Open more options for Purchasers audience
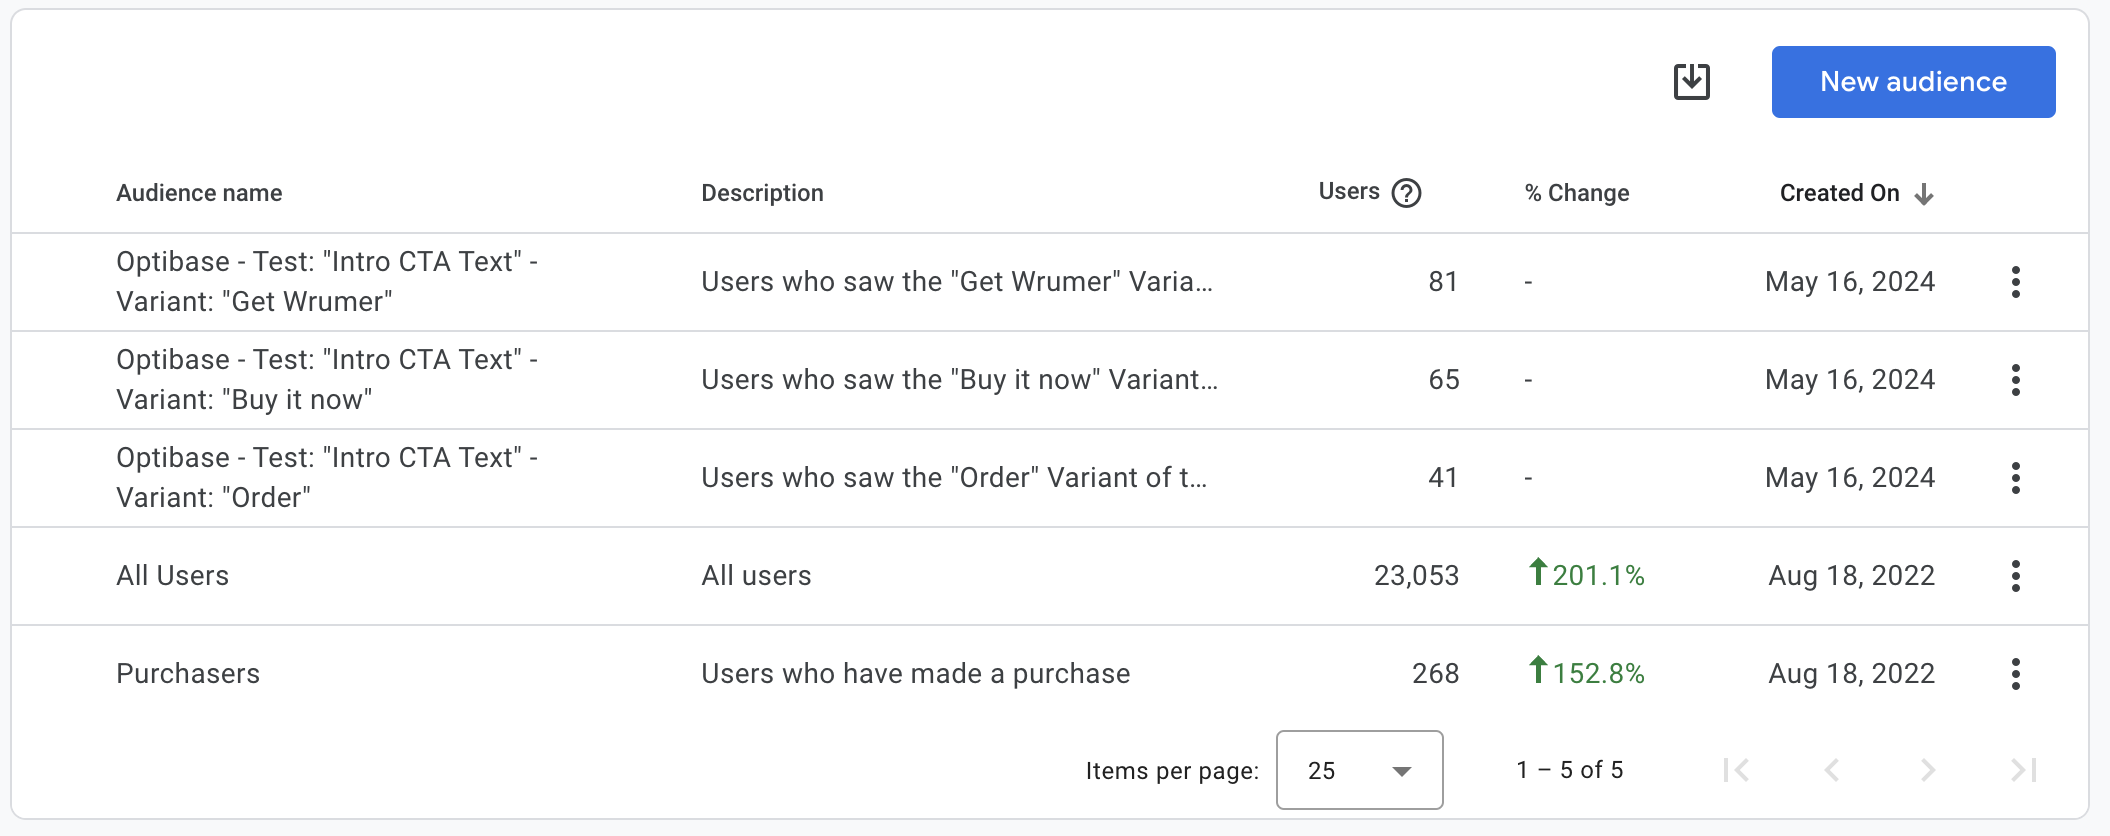Image resolution: width=2110 pixels, height=836 pixels. pyautogui.click(x=2015, y=674)
